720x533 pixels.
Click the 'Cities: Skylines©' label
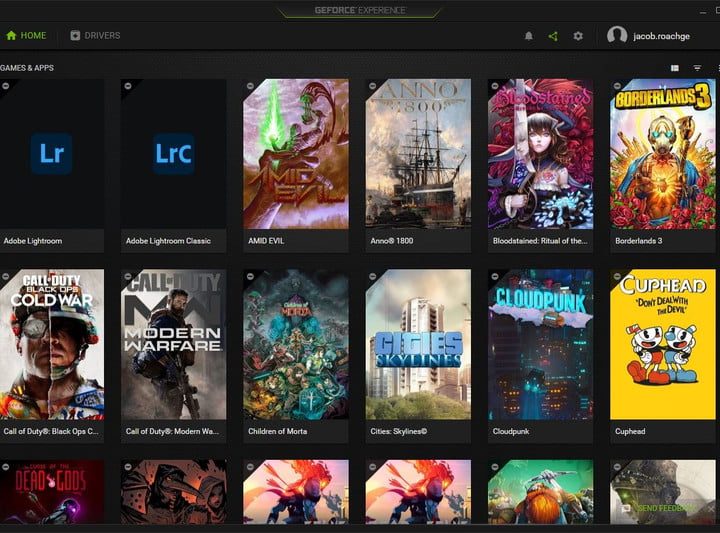point(399,431)
